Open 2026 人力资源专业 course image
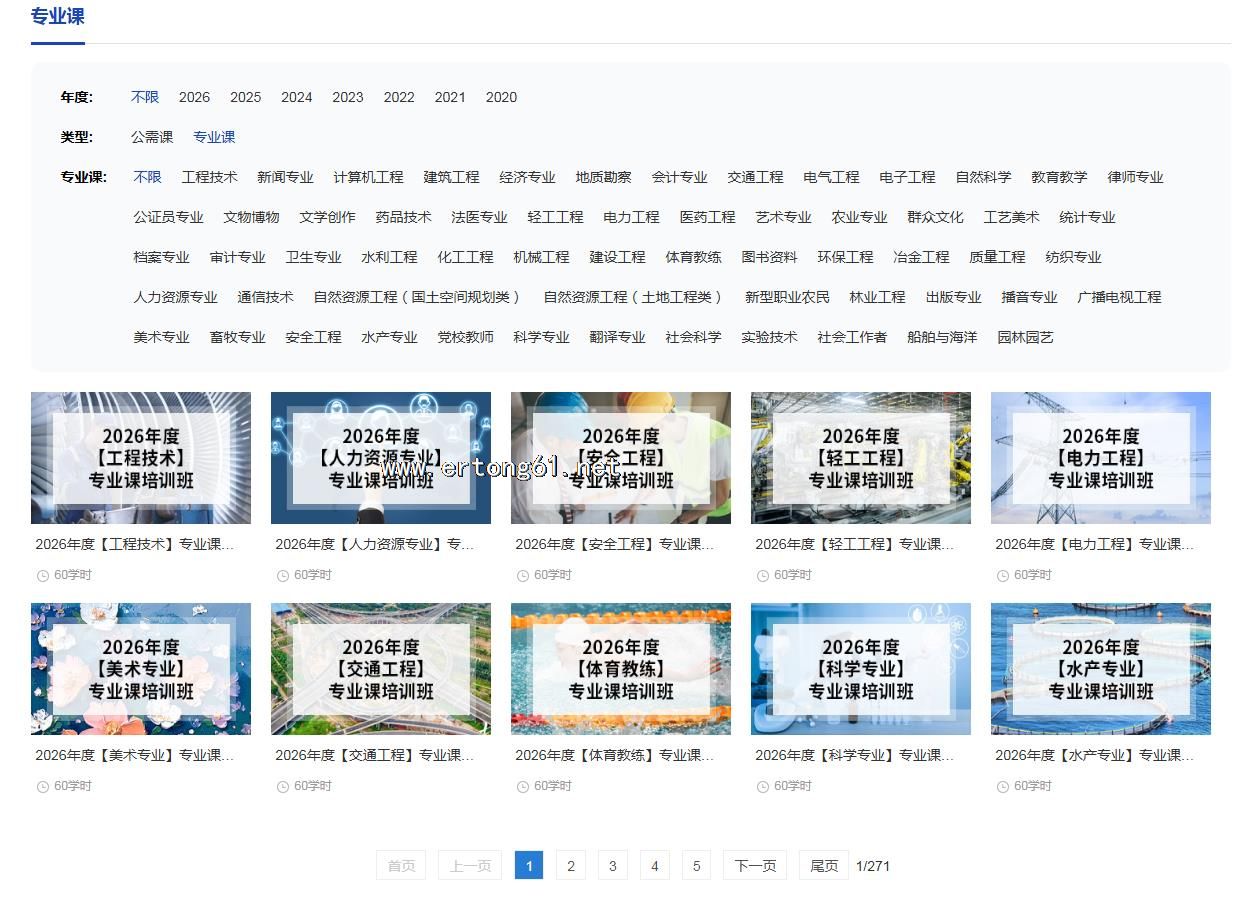The height and width of the screenshot is (899, 1242). pos(381,458)
